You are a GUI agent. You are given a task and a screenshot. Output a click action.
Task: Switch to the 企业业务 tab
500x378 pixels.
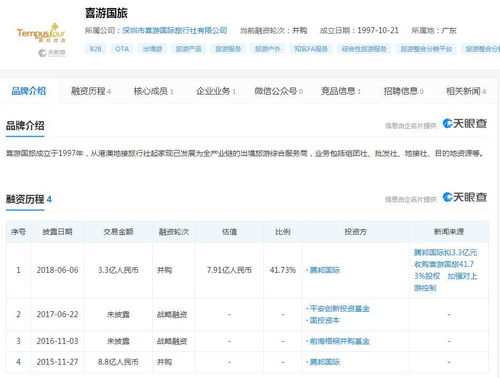(216, 91)
